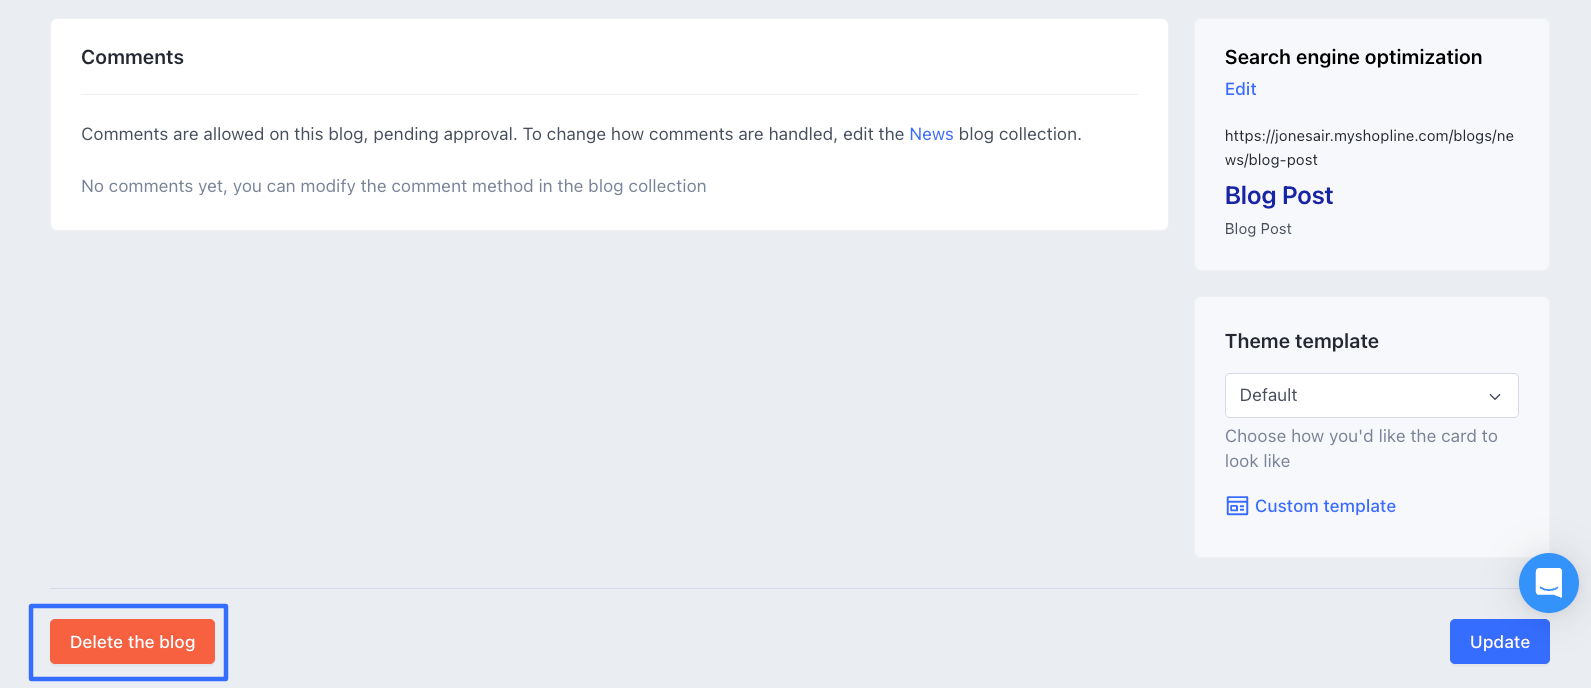This screenshot has height=688, width=1591.
Task: Click the blue Update button
Action: pos(1499,642)
